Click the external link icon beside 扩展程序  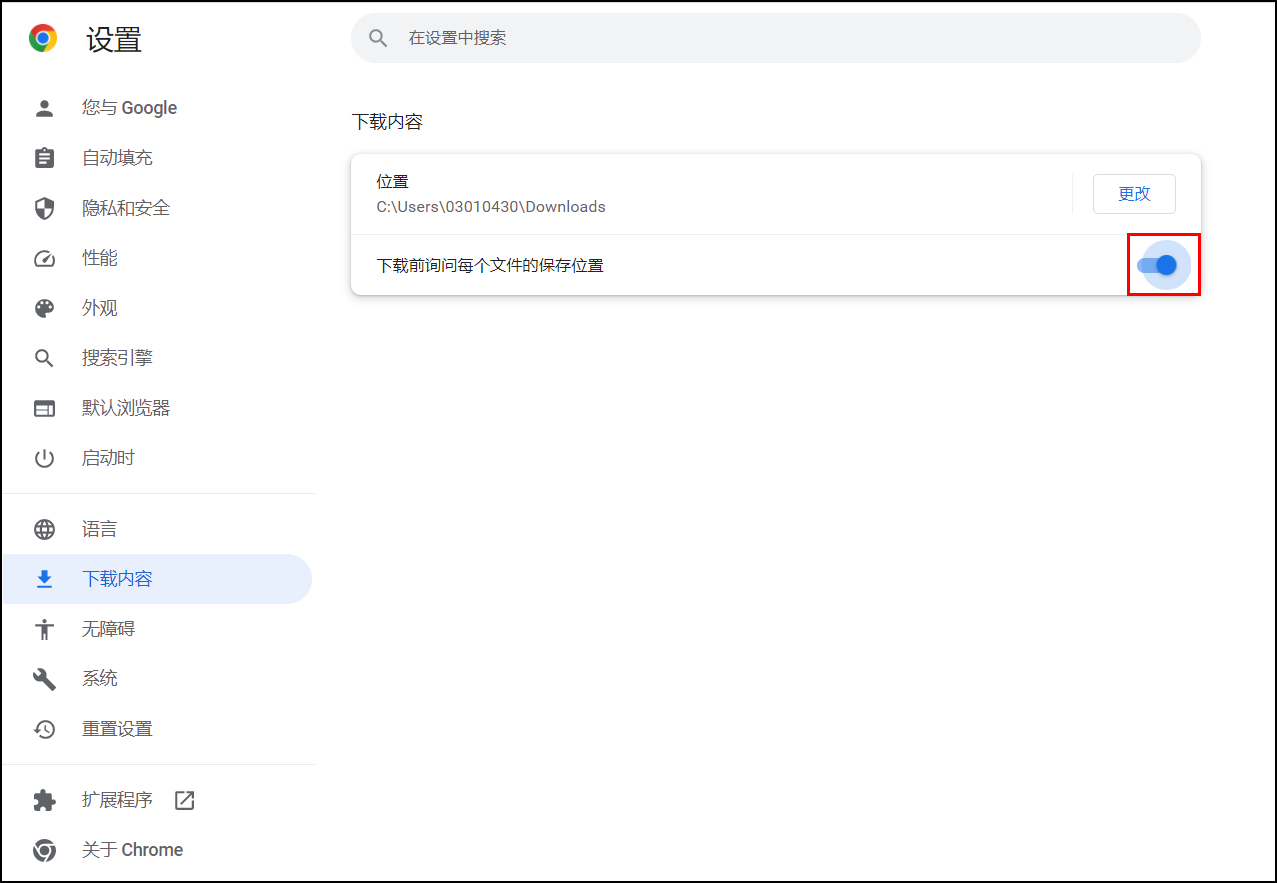pos(184,799)
